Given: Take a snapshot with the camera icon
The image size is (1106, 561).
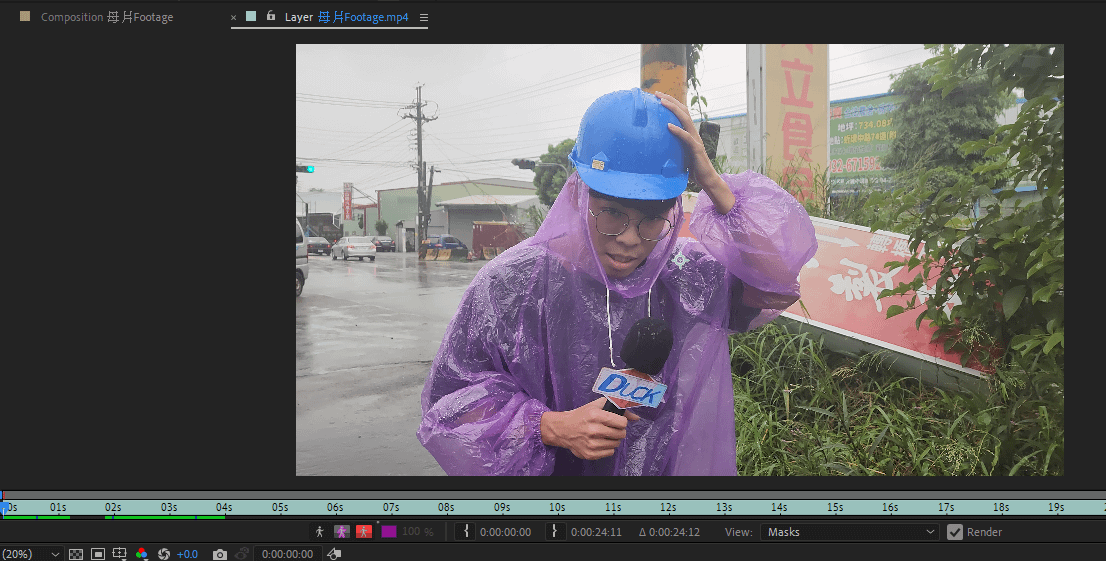Looking at the screenshot, I should [x=220, y=554].
